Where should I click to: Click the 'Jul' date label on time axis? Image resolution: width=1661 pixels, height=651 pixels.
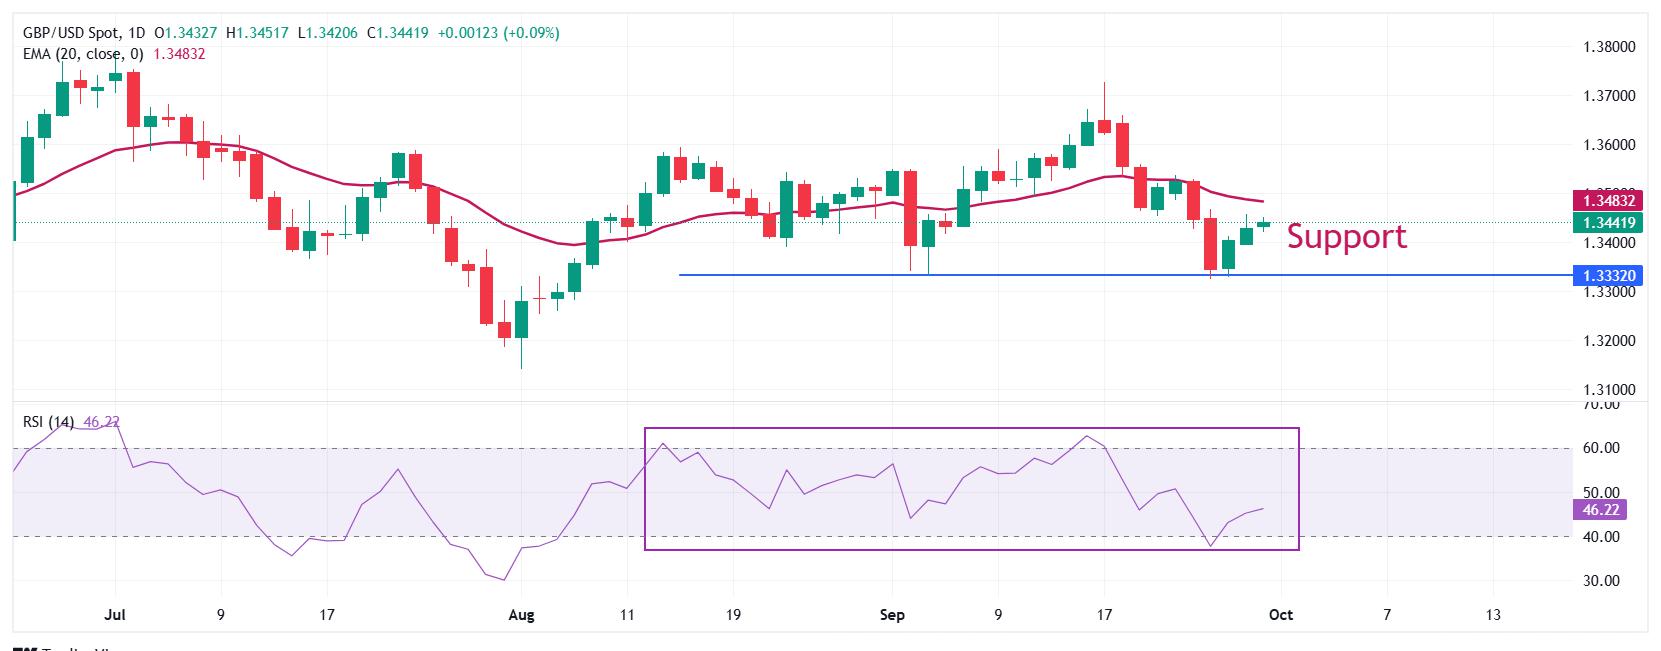(115, 615)
